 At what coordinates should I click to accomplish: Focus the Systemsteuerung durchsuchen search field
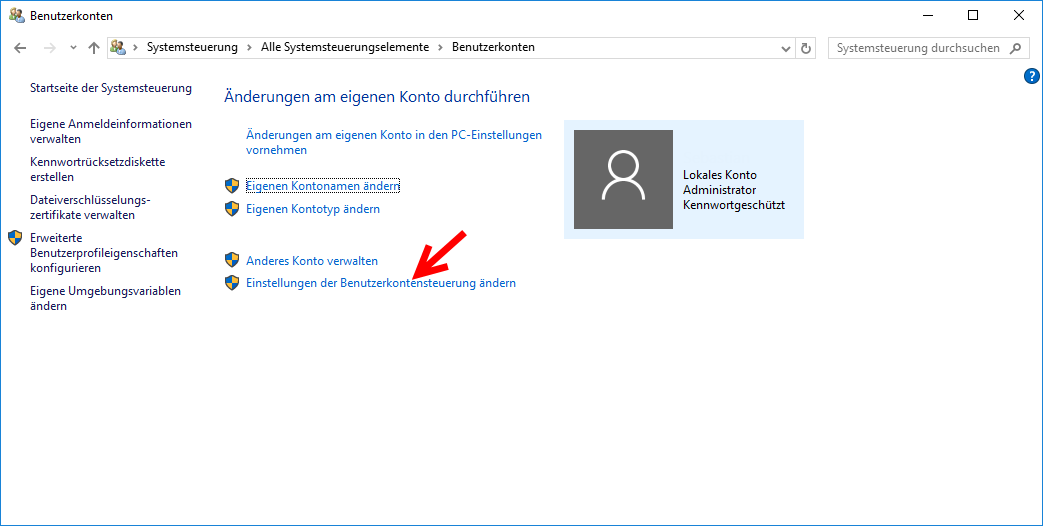[x=917, y=48]
